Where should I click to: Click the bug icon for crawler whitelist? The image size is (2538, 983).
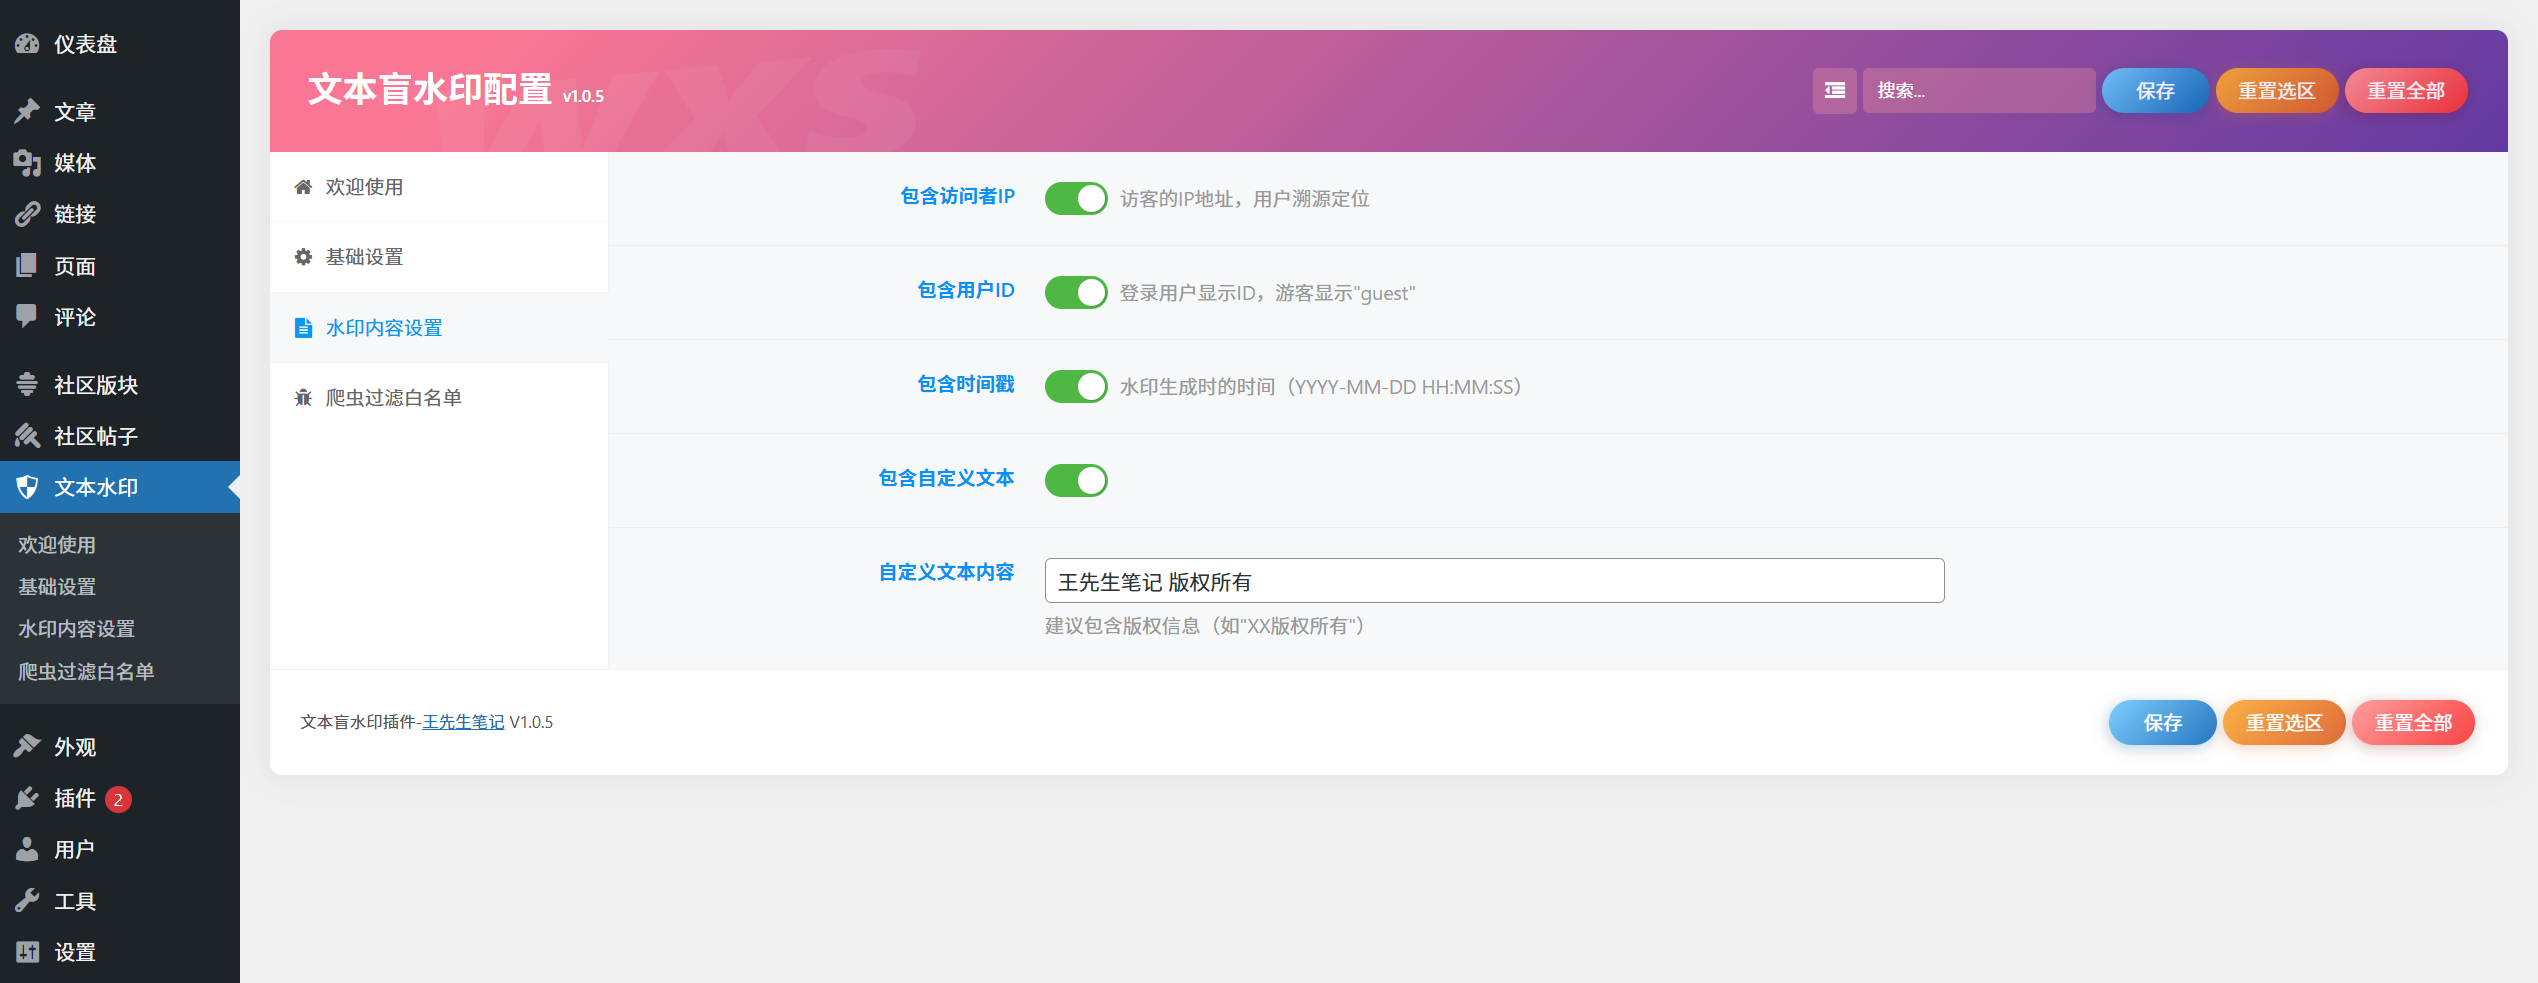(303, 398)
